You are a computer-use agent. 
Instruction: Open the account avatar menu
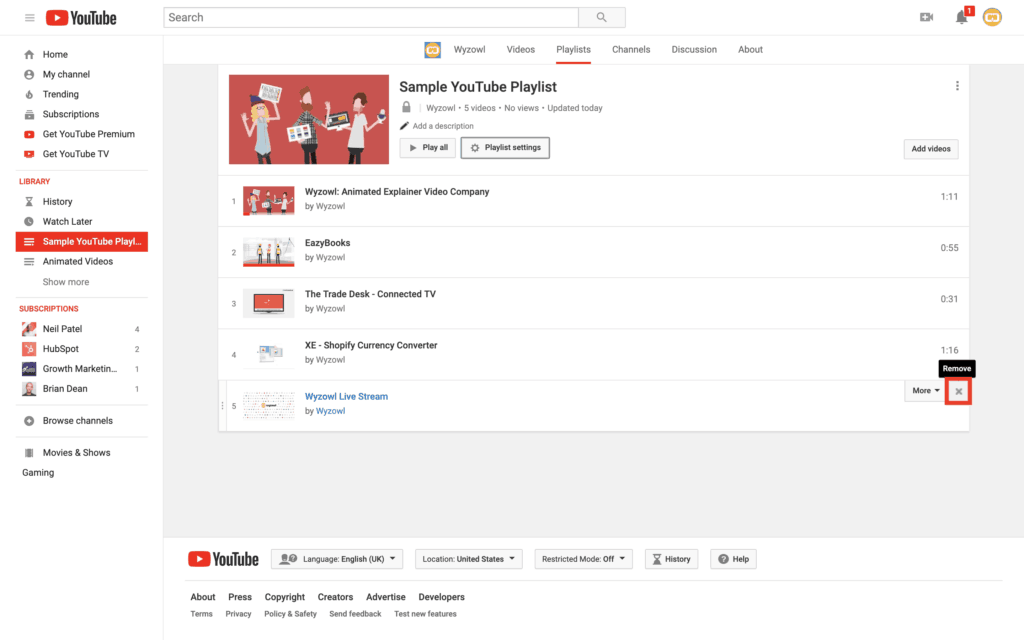click(992, 17)
